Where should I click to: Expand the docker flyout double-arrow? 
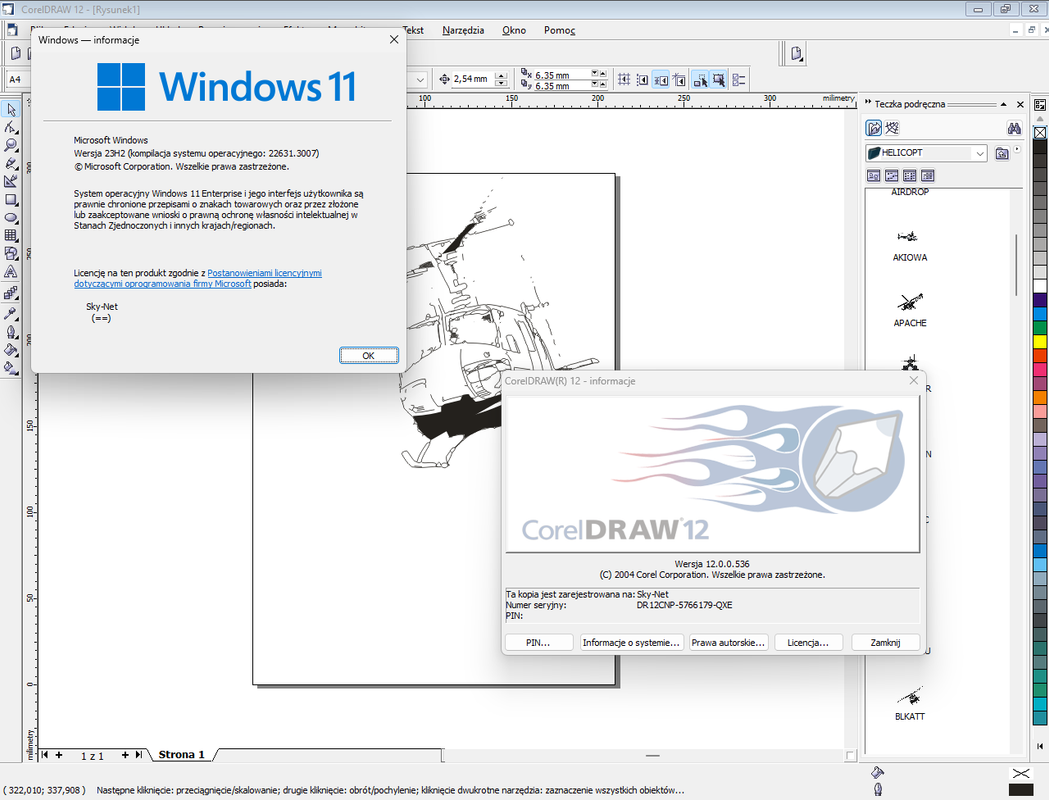coord(868,103)
